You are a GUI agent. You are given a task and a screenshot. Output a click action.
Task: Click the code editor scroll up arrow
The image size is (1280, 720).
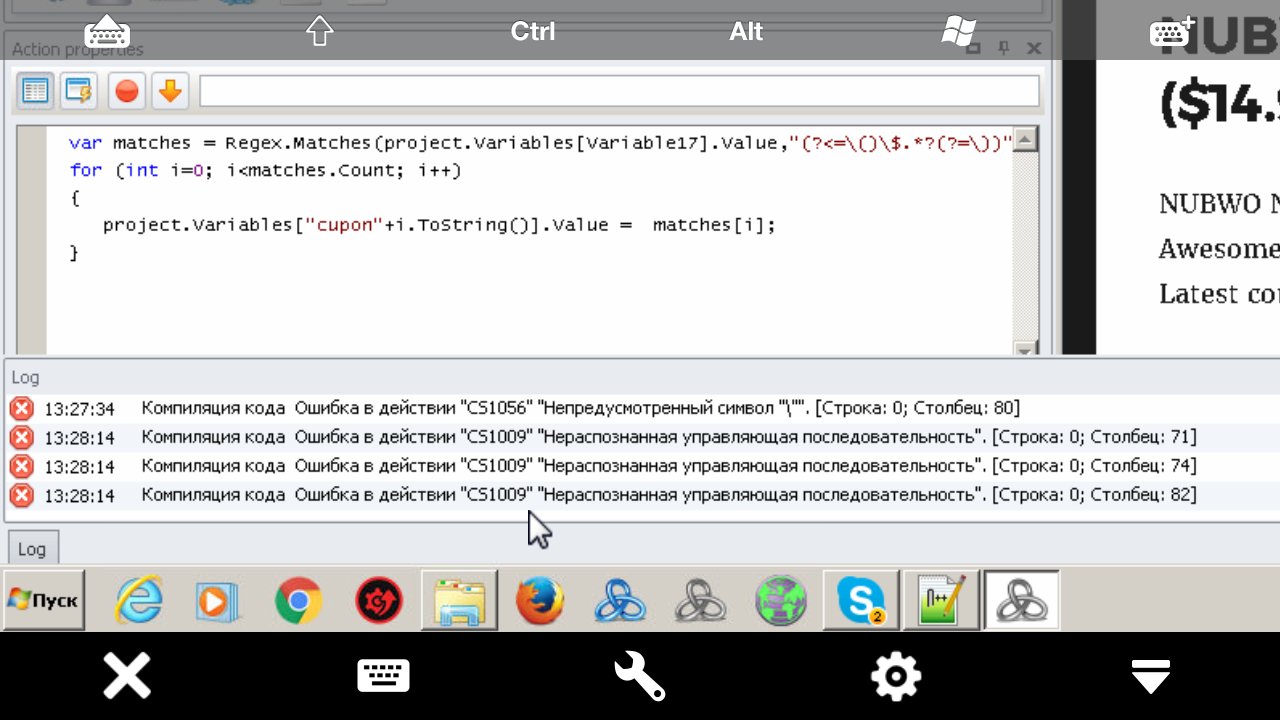[1025, 139]
